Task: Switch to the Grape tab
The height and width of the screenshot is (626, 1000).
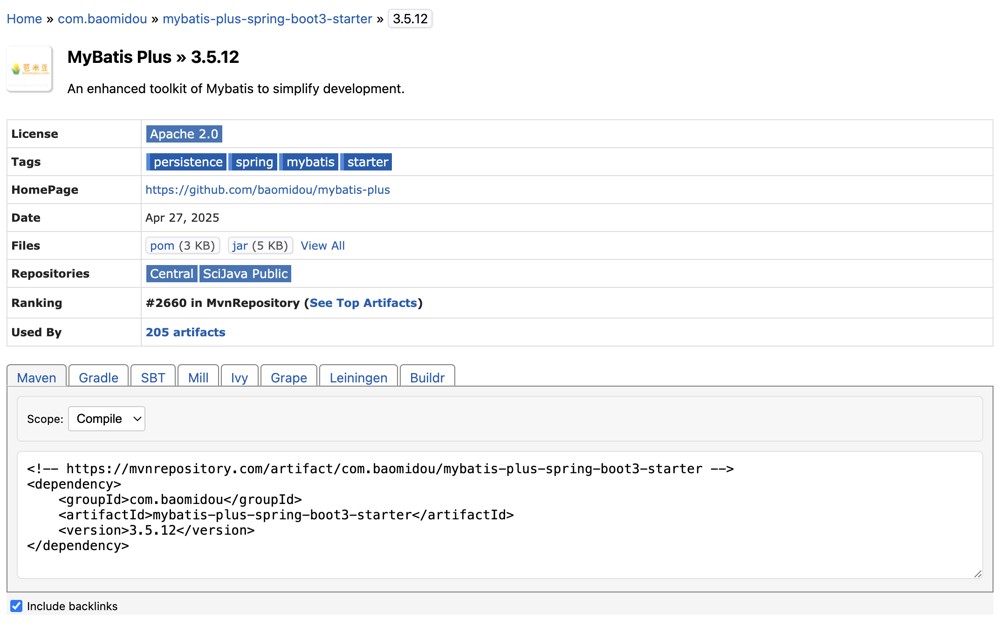Action: [289, 377]
